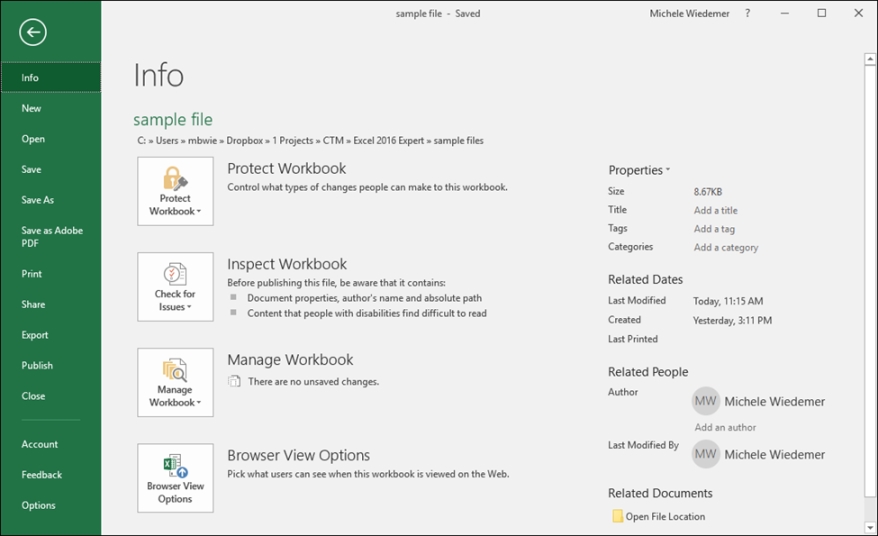
Task: Click the Open File Location folder icon
Action: (x=618, y=516)
